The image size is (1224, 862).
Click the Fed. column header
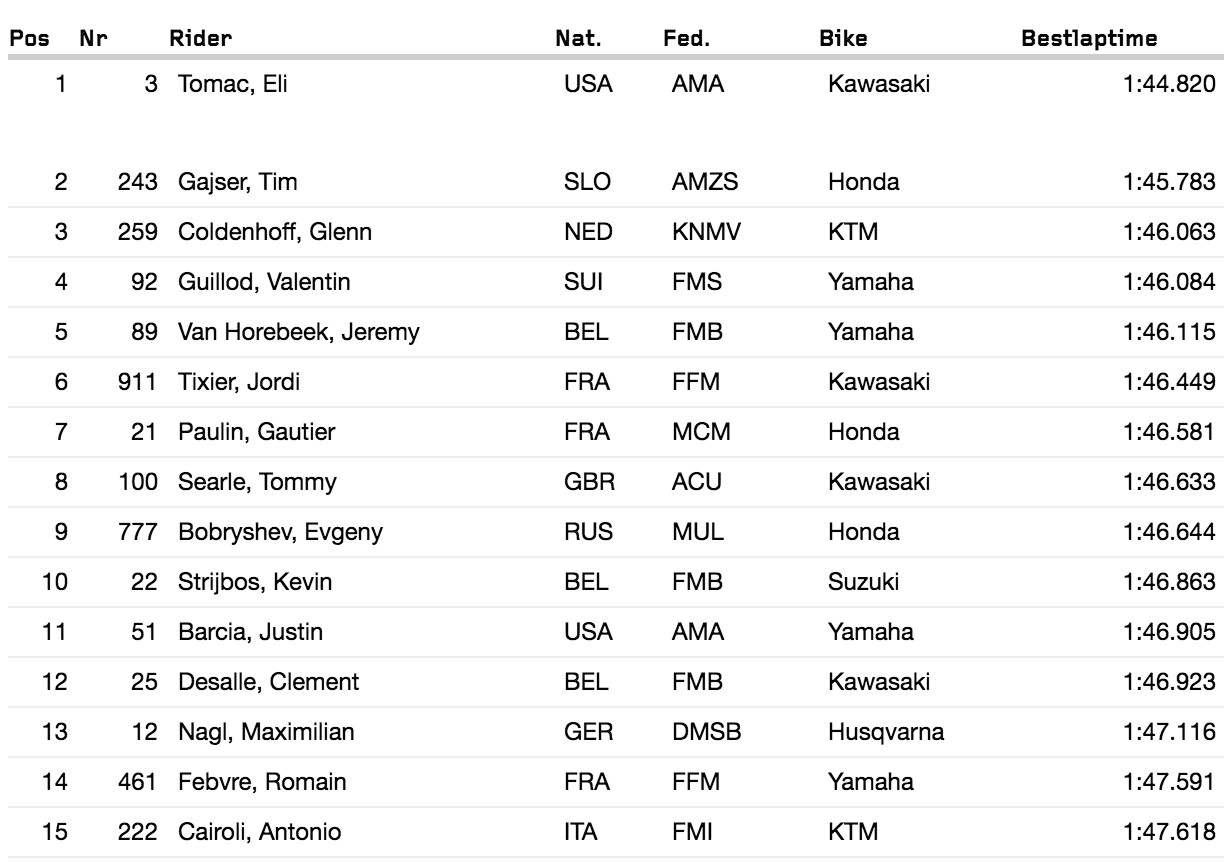coord(686,39)
